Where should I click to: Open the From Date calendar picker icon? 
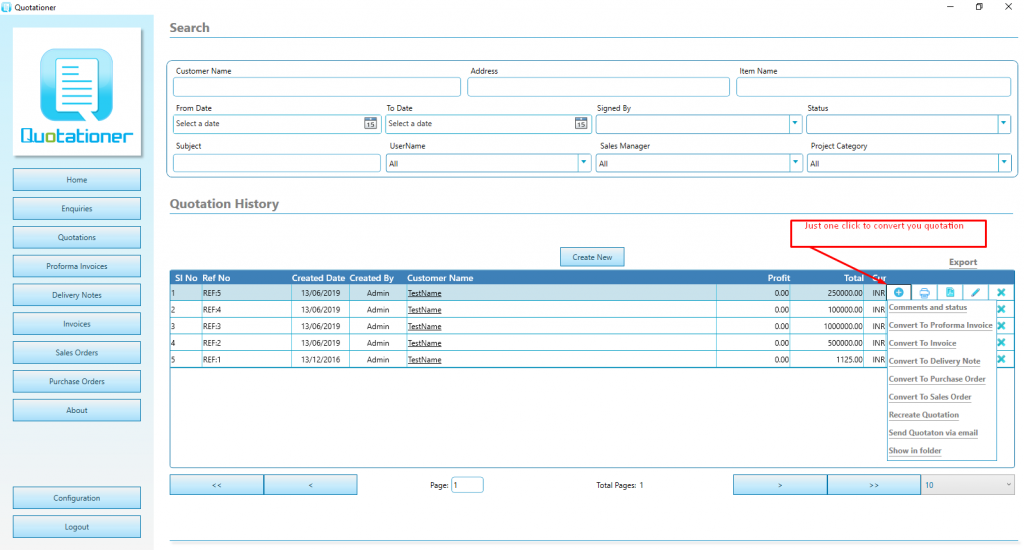370,123
